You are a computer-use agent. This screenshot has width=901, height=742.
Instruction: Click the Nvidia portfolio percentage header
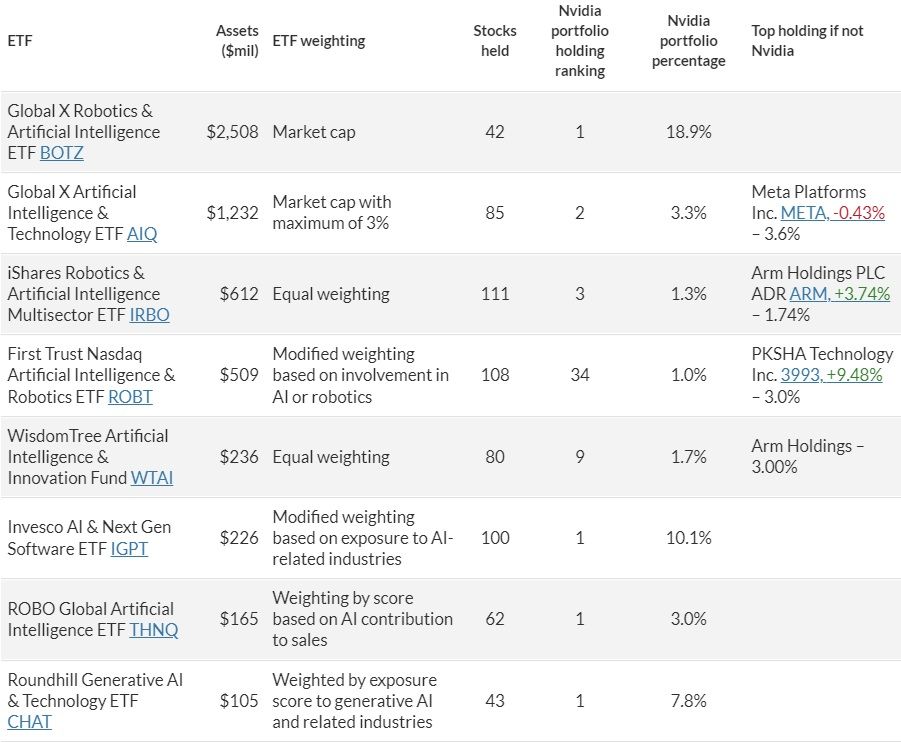tap(688, 41)
